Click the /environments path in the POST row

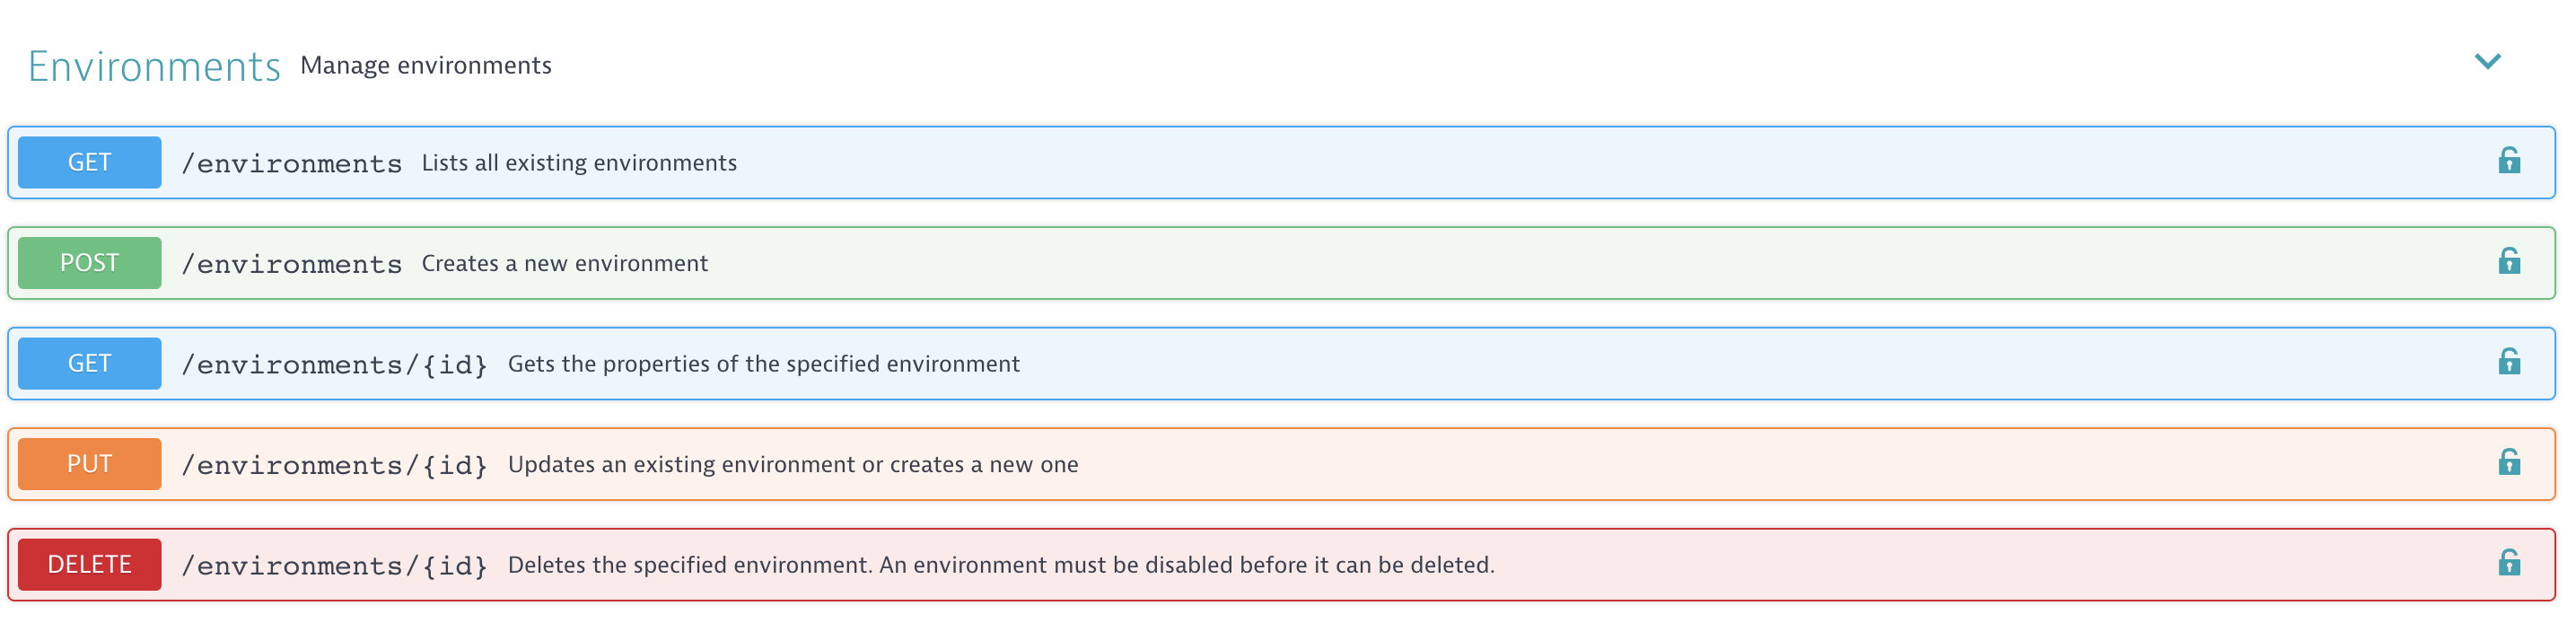pos(291,264)
